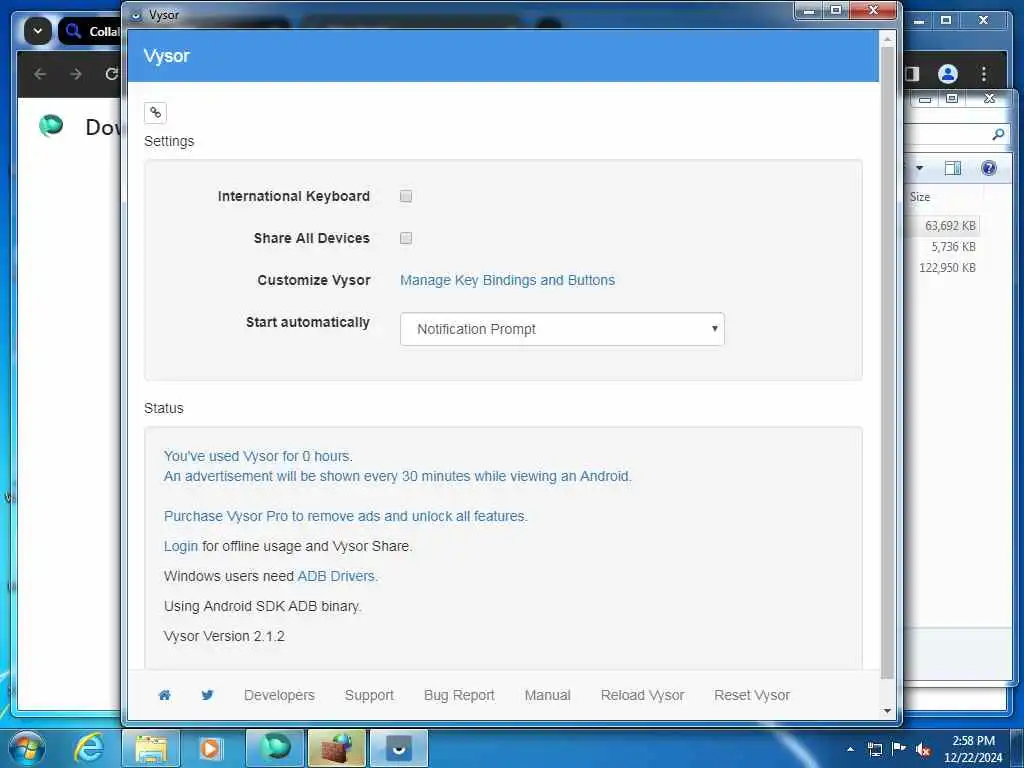Click the Vysor Version 2.1.2 text

(224, 636)
